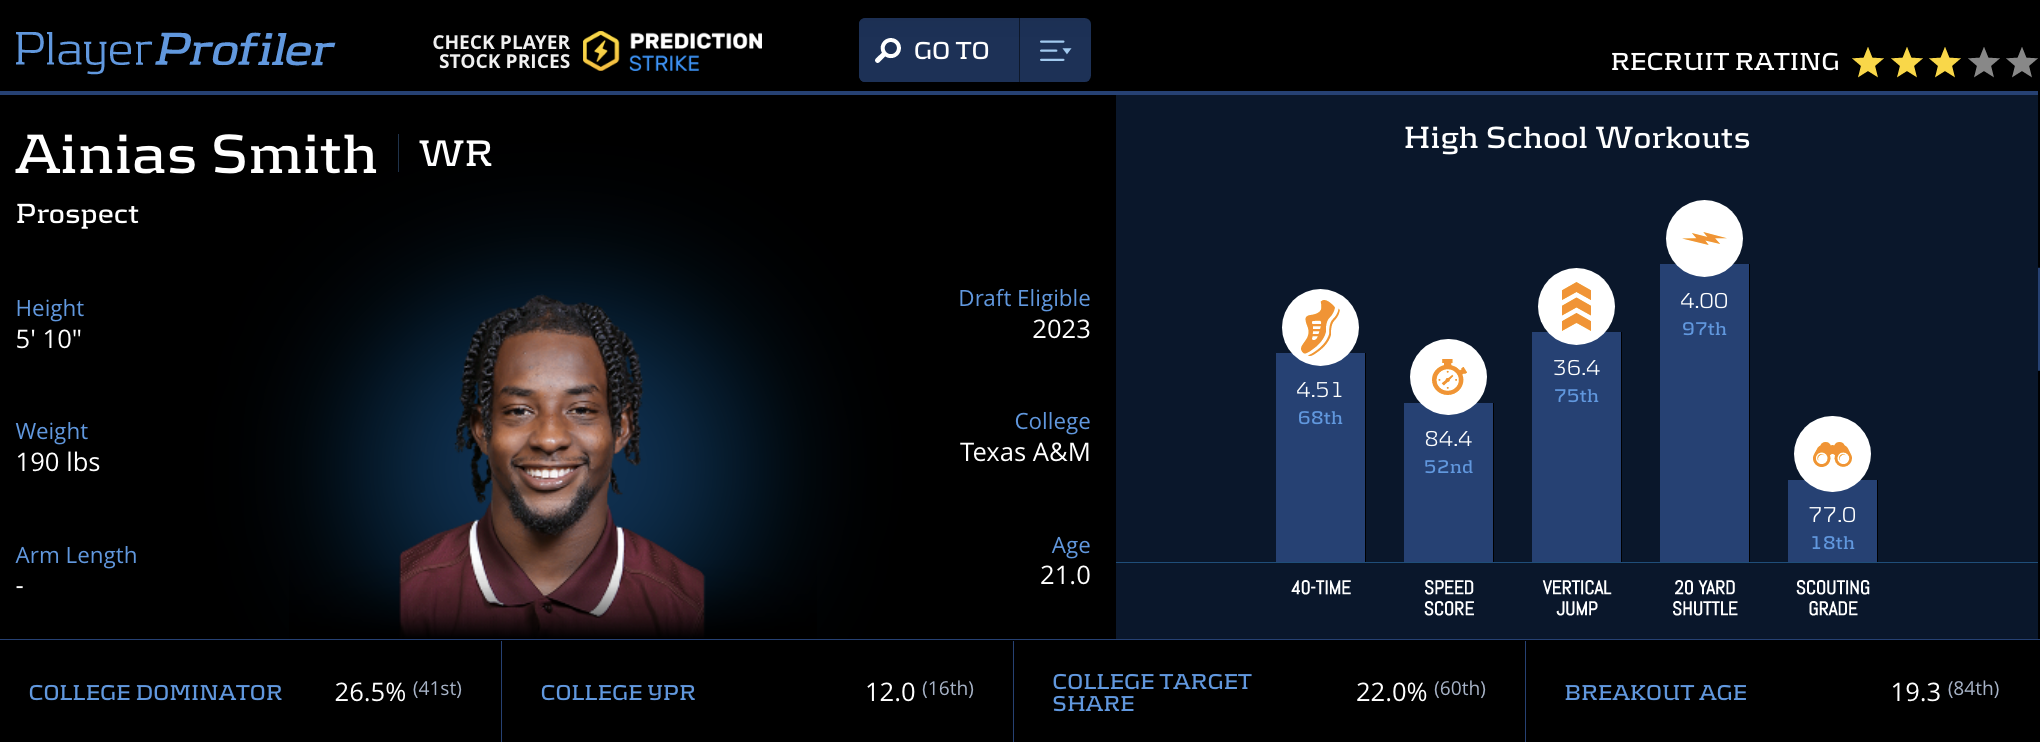Screen dimensions: 2040x742
Task: Select the College Dominator metric label
Action: point(155,692)
